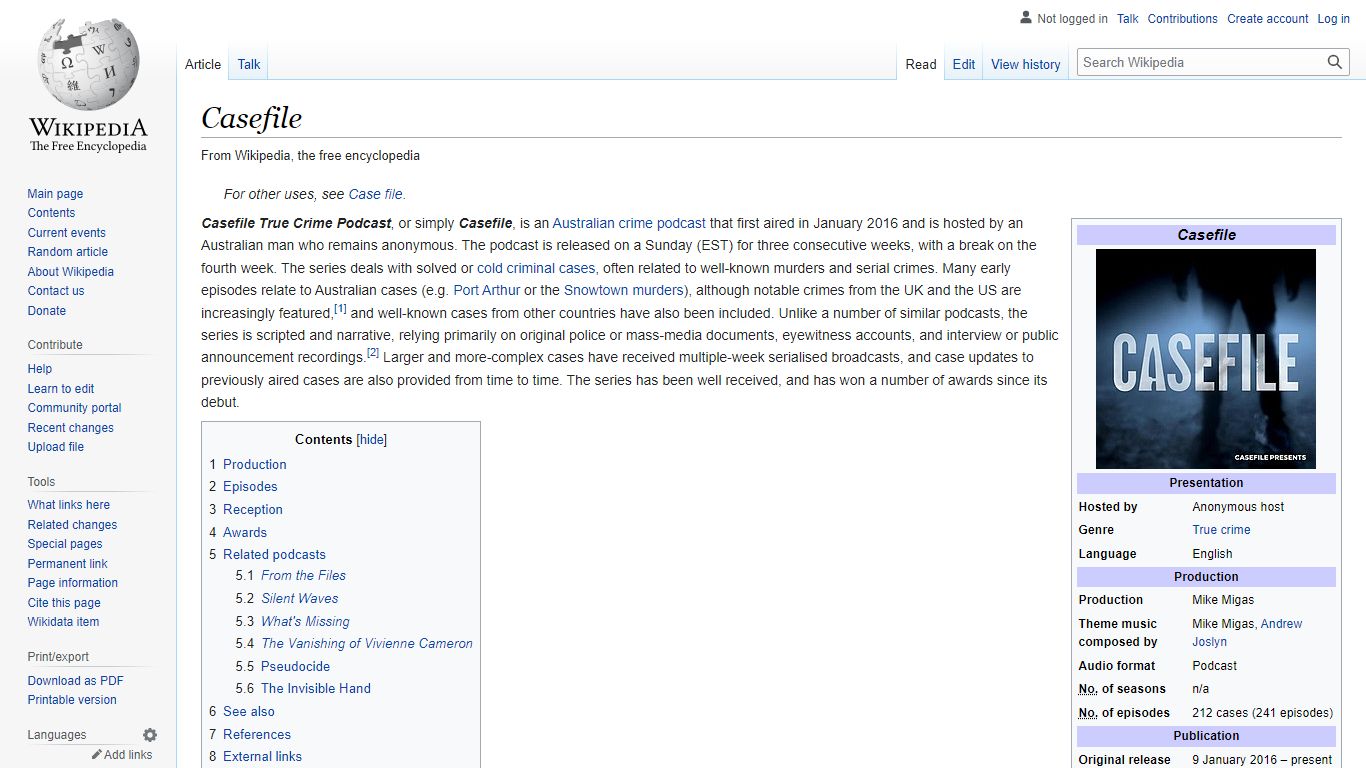1366x768 pixels.
Task: Click Download as PDF
Action: pyautogui.click(x=76, y=681)
